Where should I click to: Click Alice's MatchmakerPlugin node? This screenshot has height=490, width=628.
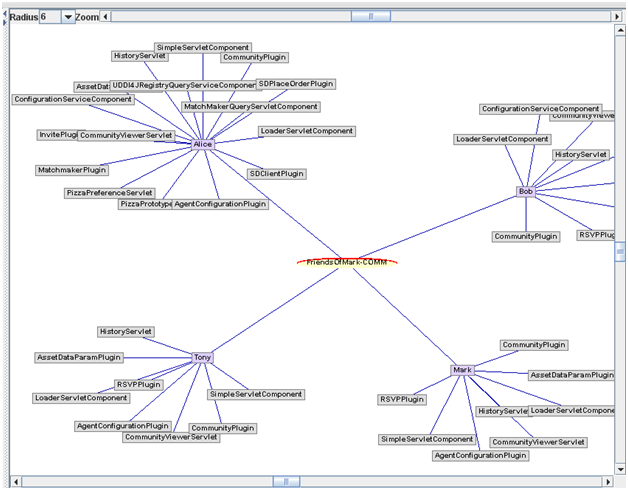pyautogui.click(x=71, y=171)
